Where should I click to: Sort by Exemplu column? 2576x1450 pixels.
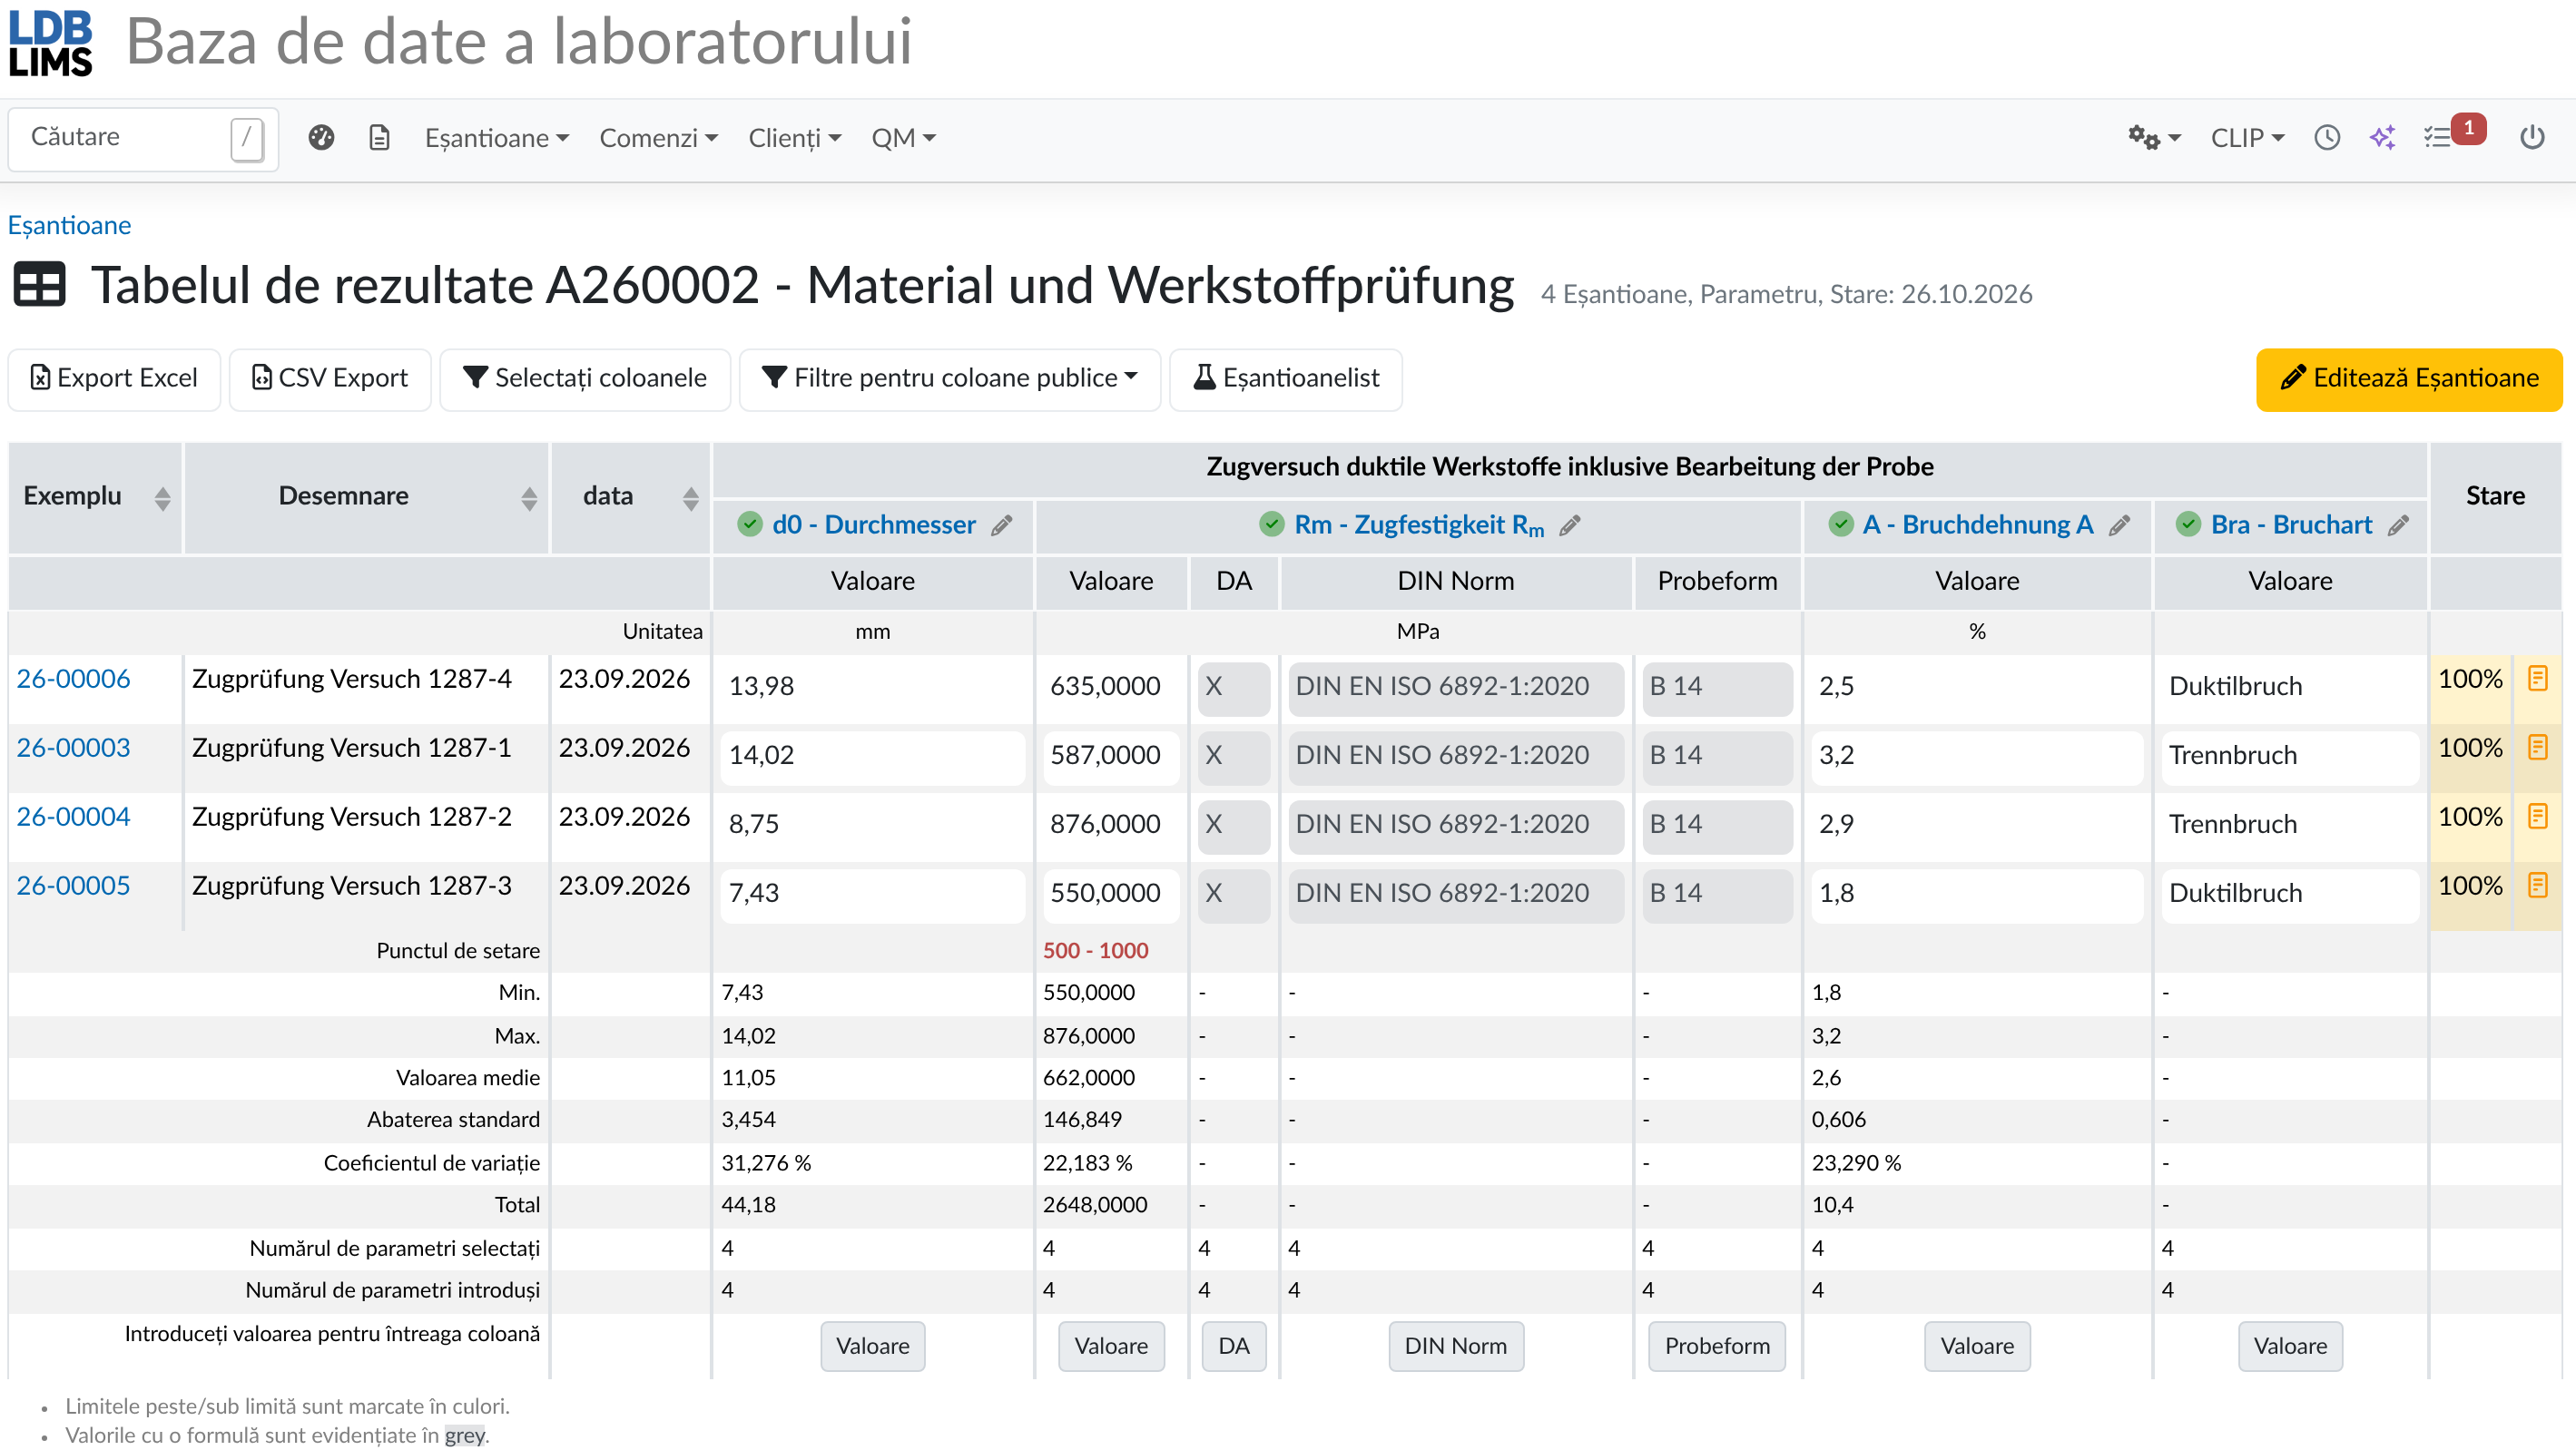[x=162, y=498]
